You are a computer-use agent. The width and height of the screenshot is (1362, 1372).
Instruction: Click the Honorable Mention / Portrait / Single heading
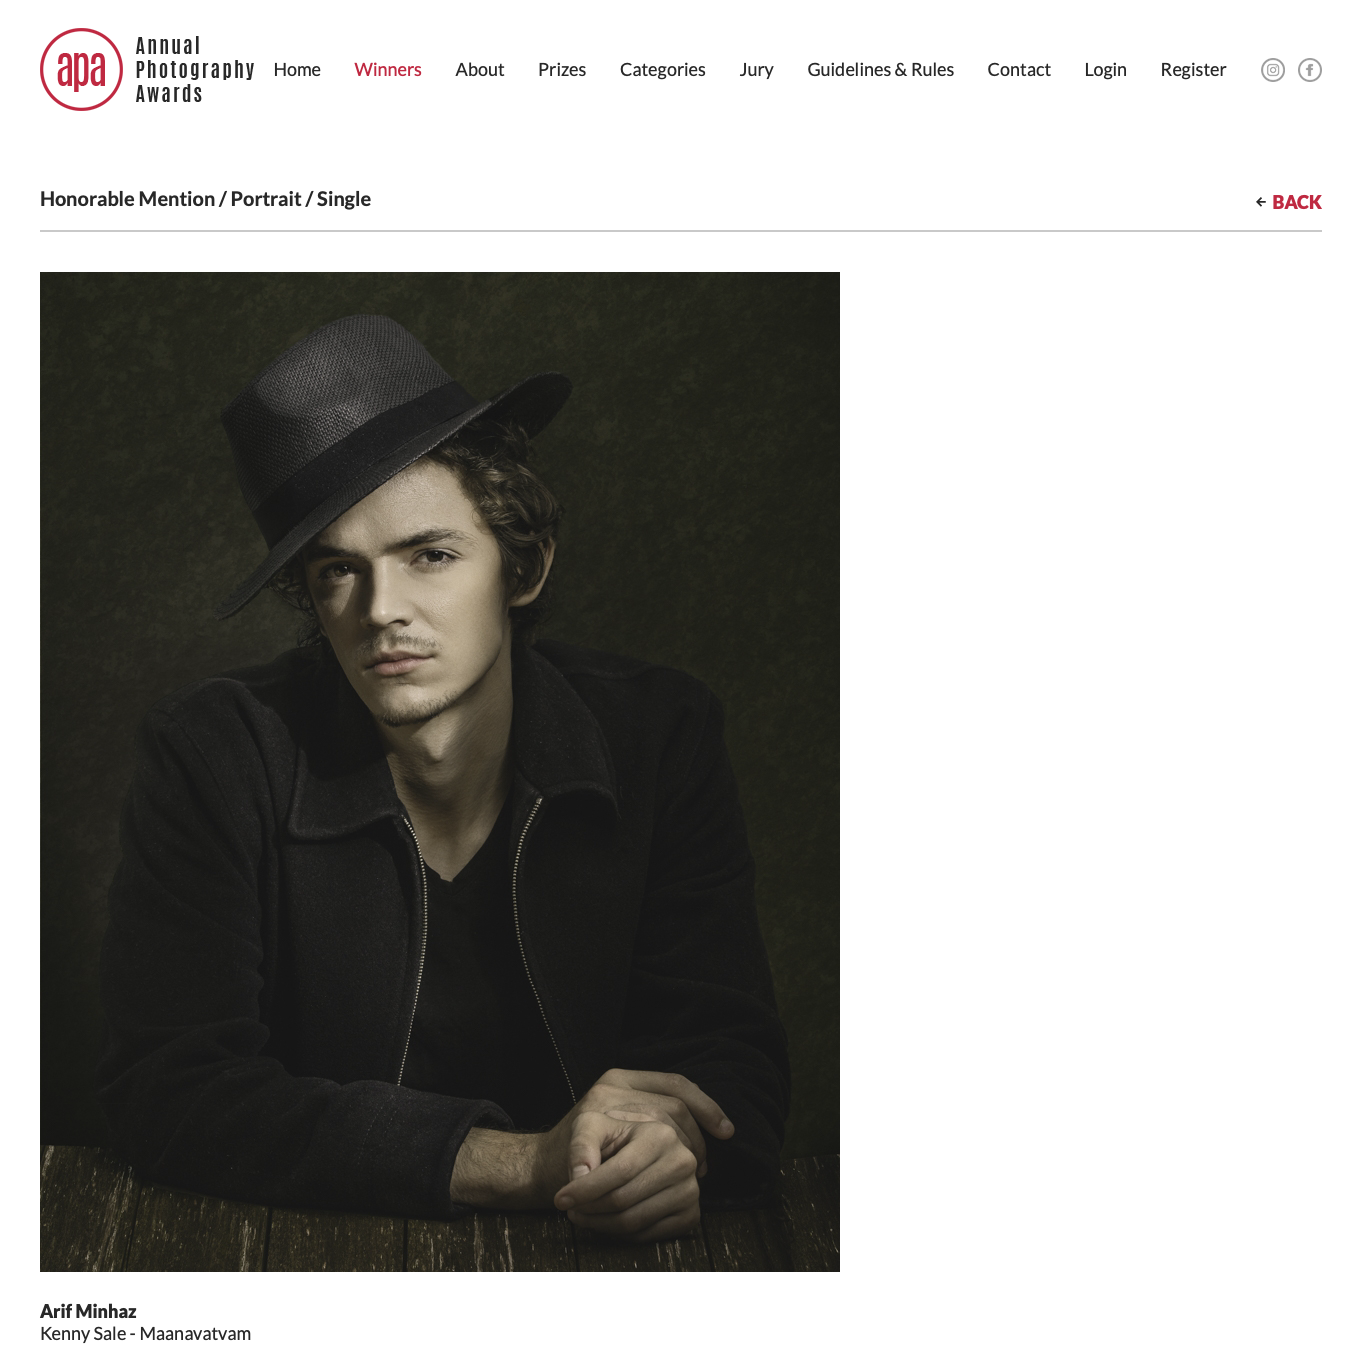[205, 199]
